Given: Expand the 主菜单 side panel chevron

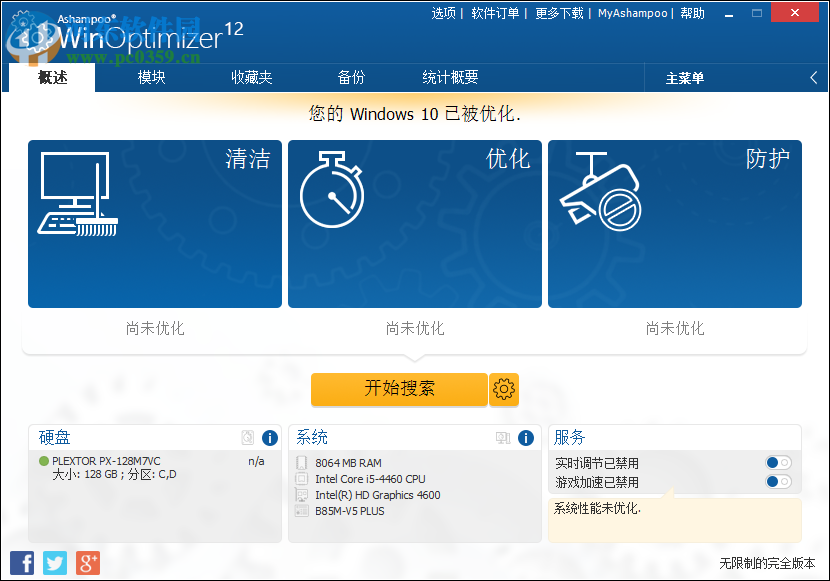Looking at the screenshot, I should click(812, 77).
